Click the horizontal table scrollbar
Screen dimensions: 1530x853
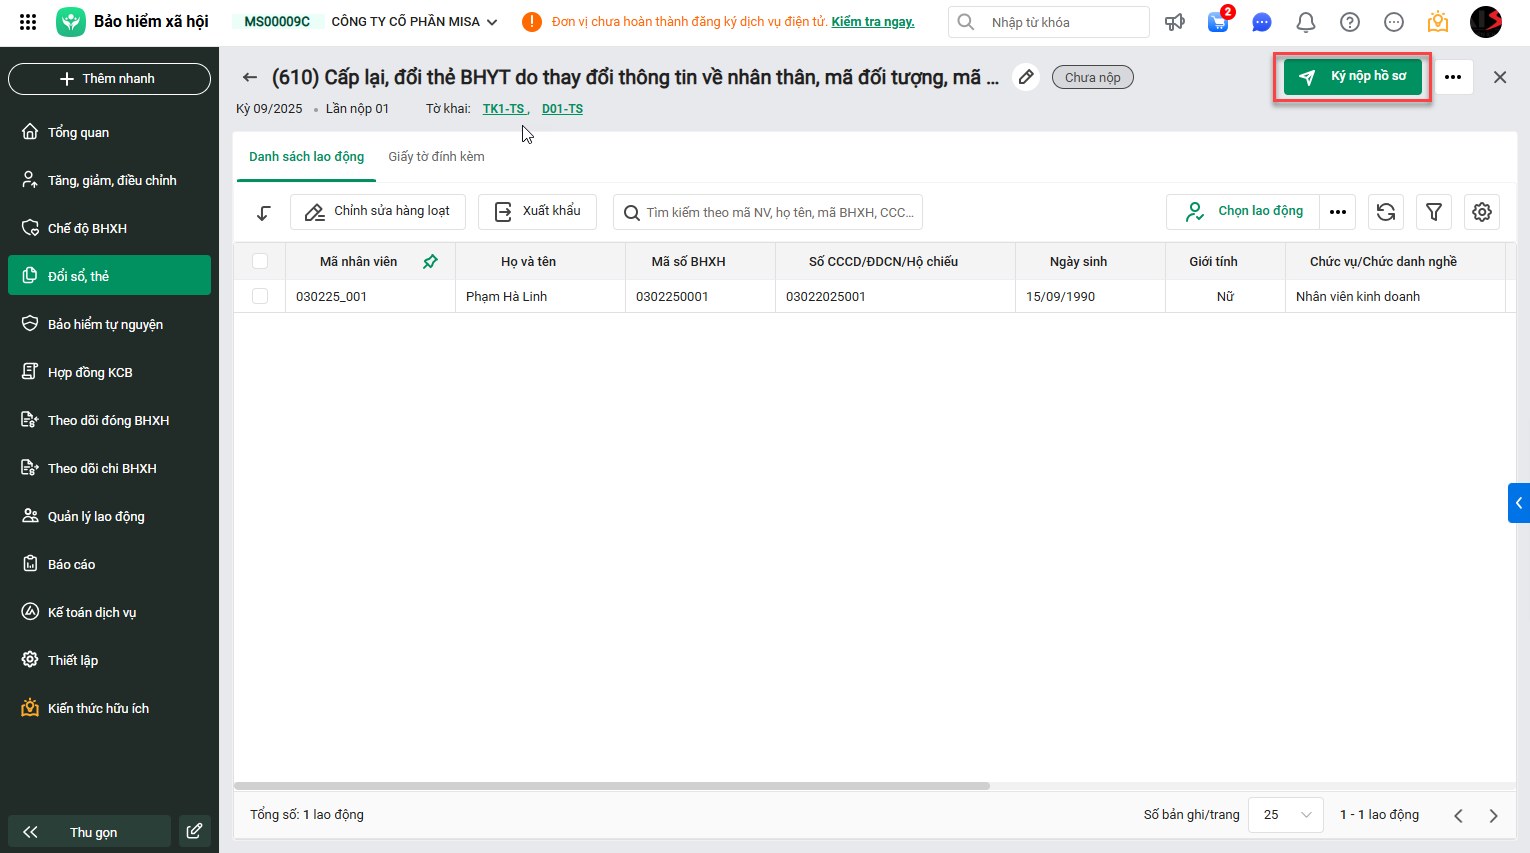(612, 786)
